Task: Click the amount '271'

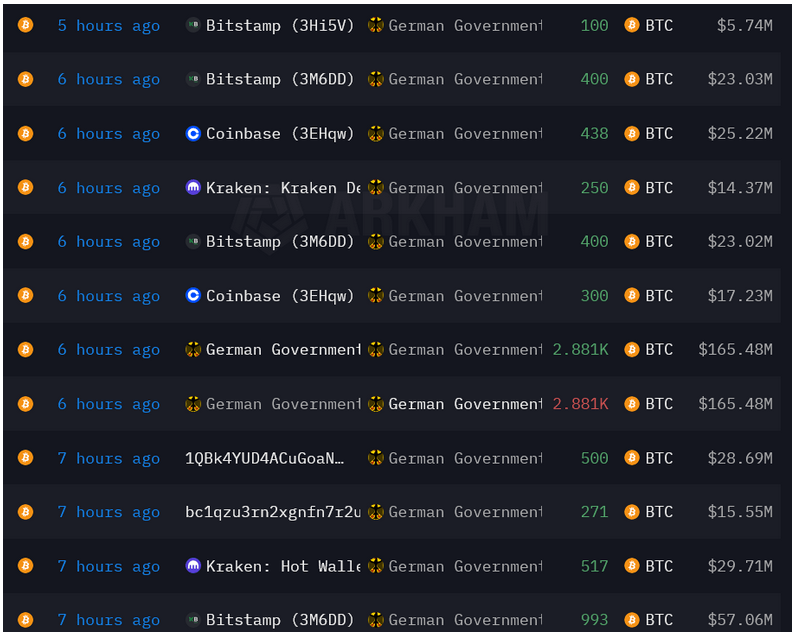Action: (x=594, y=512)
